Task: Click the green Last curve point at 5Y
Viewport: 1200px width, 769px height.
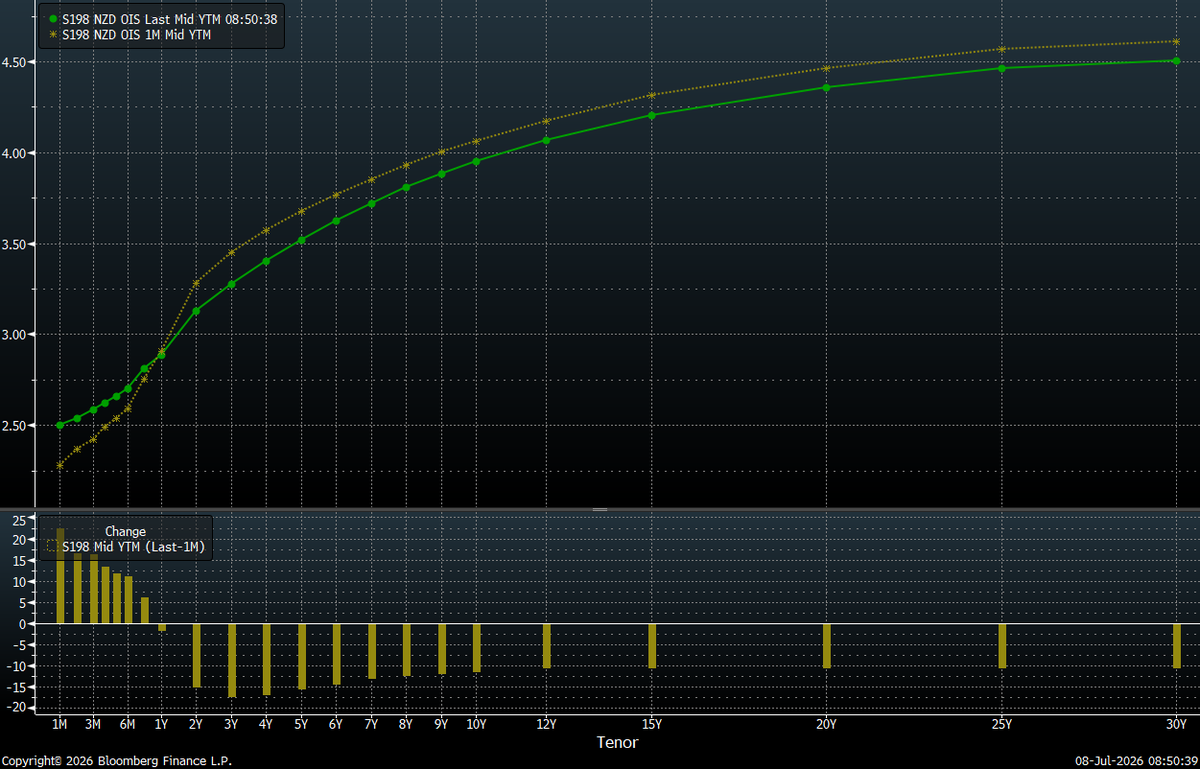Action: tap(301, 240)
